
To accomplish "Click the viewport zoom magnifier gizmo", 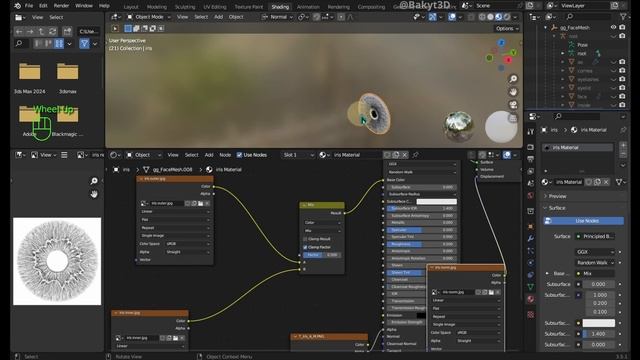I will [513, 79].
